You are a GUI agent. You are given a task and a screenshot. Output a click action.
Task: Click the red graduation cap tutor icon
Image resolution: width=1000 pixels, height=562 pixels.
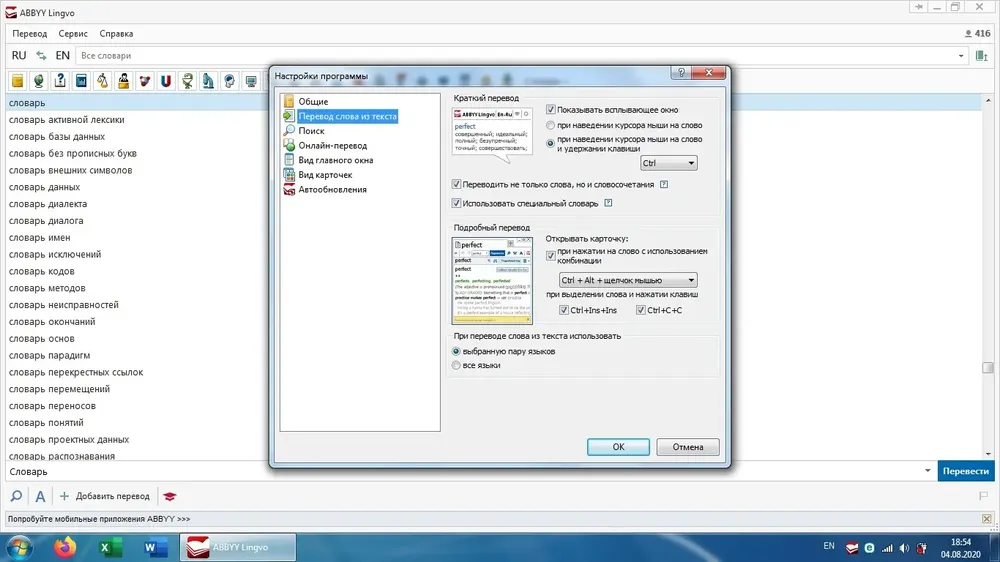170,496
